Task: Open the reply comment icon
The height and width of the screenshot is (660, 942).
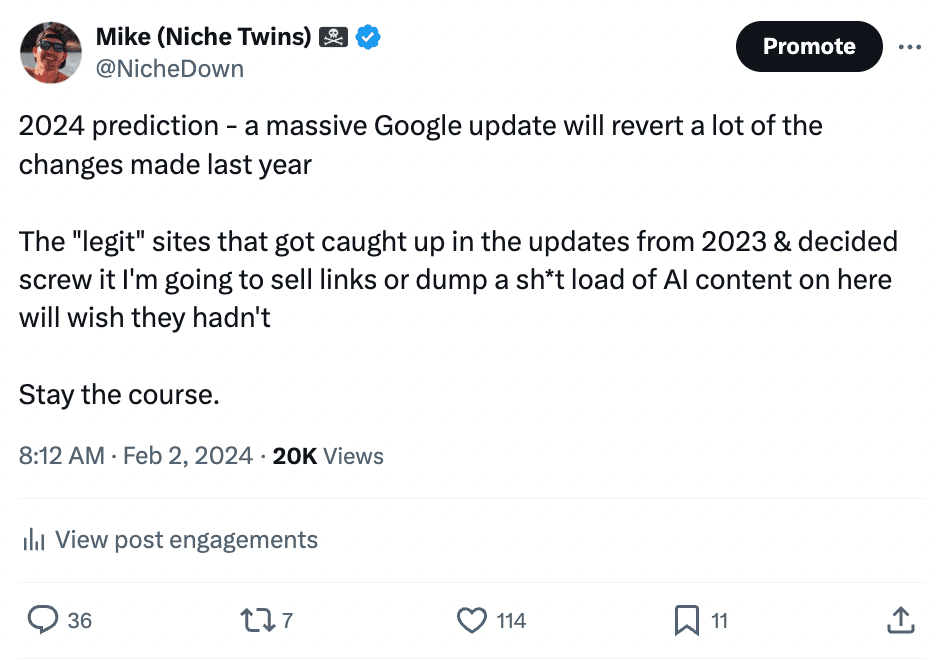Action: 43,620
